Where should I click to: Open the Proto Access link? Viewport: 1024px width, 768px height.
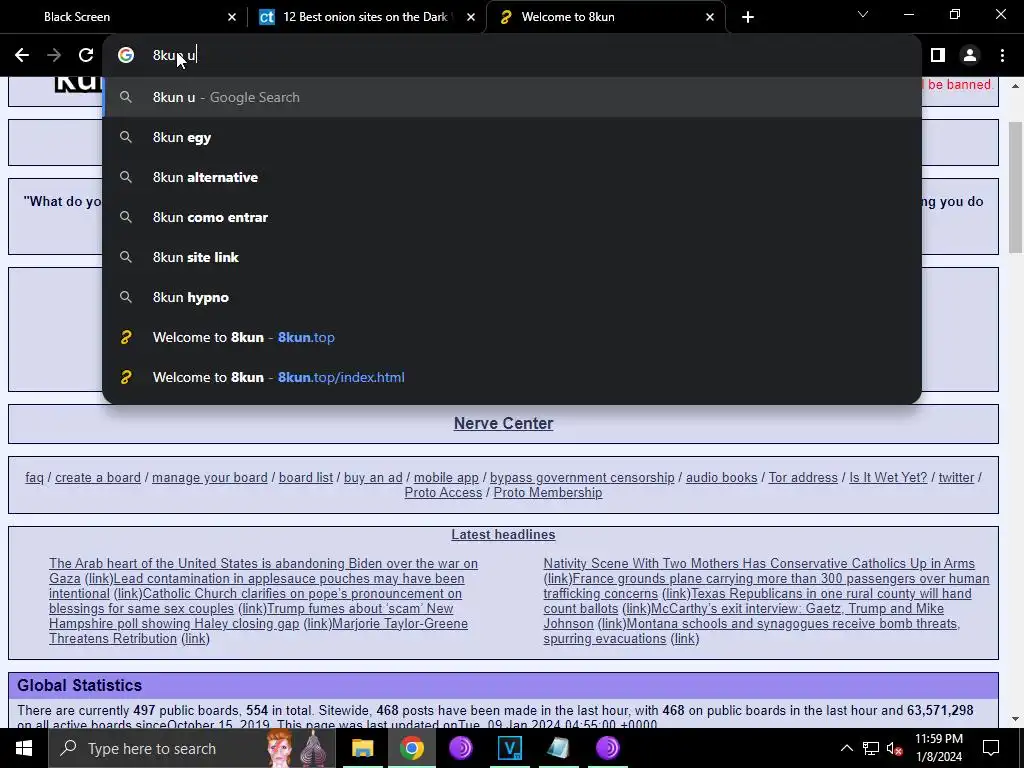tap(443, 492)
